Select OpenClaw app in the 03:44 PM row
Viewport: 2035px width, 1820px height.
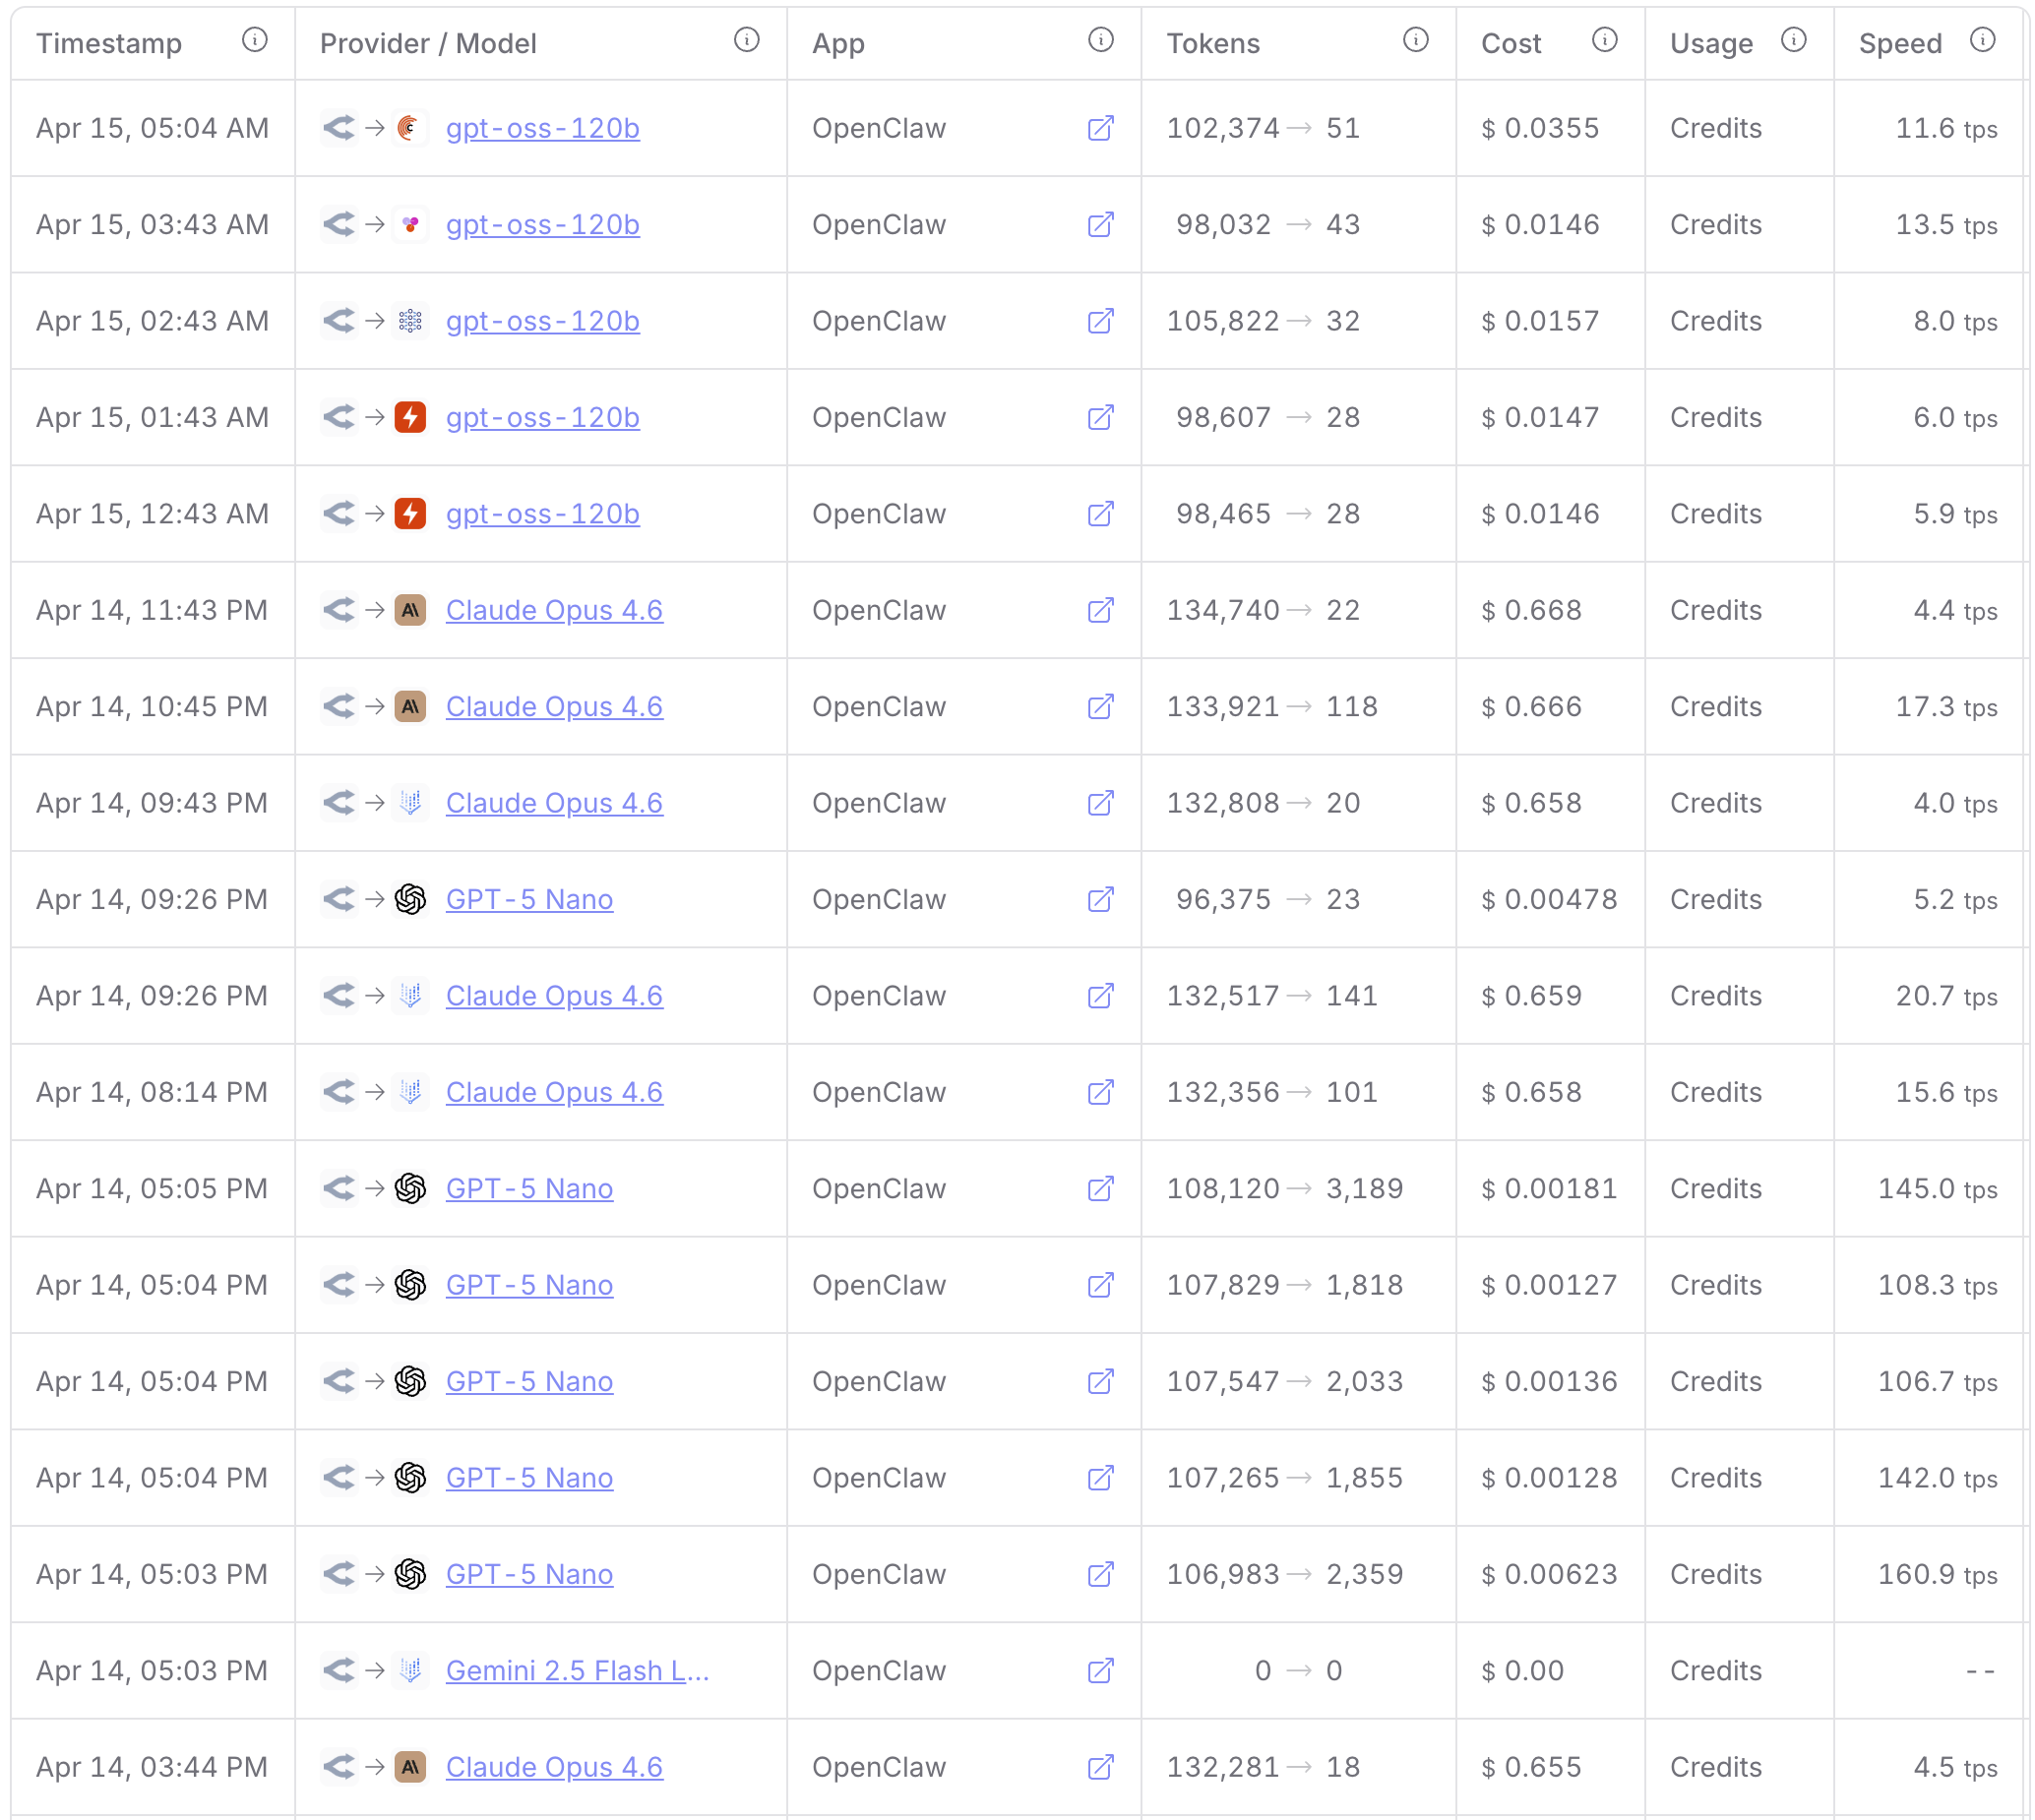[x=879, y=1767]
